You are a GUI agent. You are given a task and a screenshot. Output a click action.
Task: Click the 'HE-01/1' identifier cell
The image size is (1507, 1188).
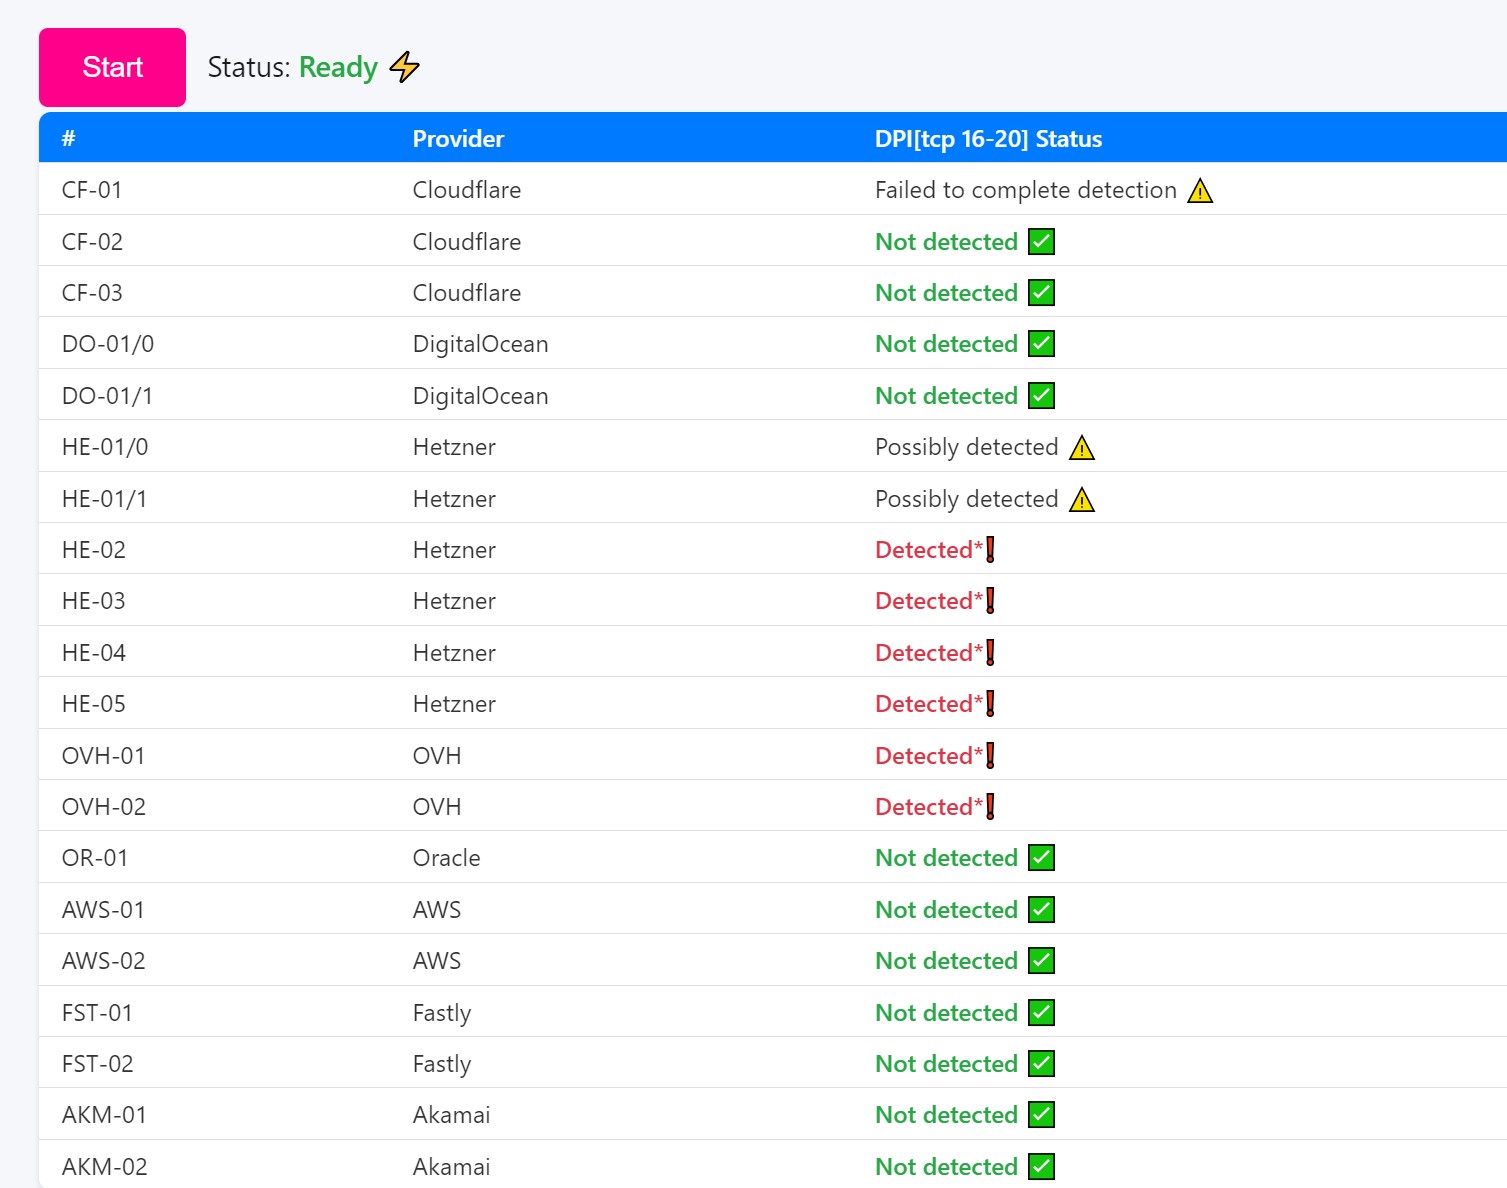[104, 499]
